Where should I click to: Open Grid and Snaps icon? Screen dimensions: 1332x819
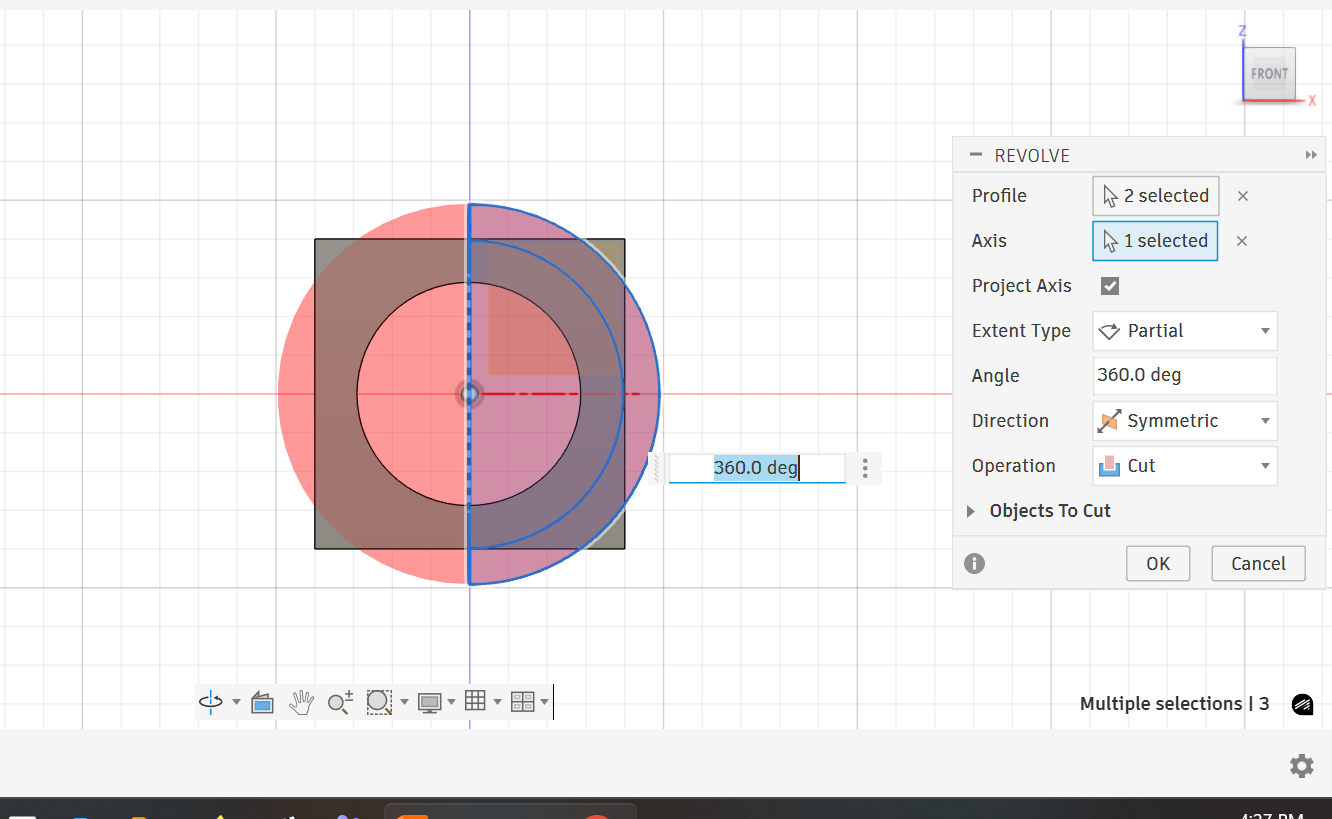click(x=476, y=702)
